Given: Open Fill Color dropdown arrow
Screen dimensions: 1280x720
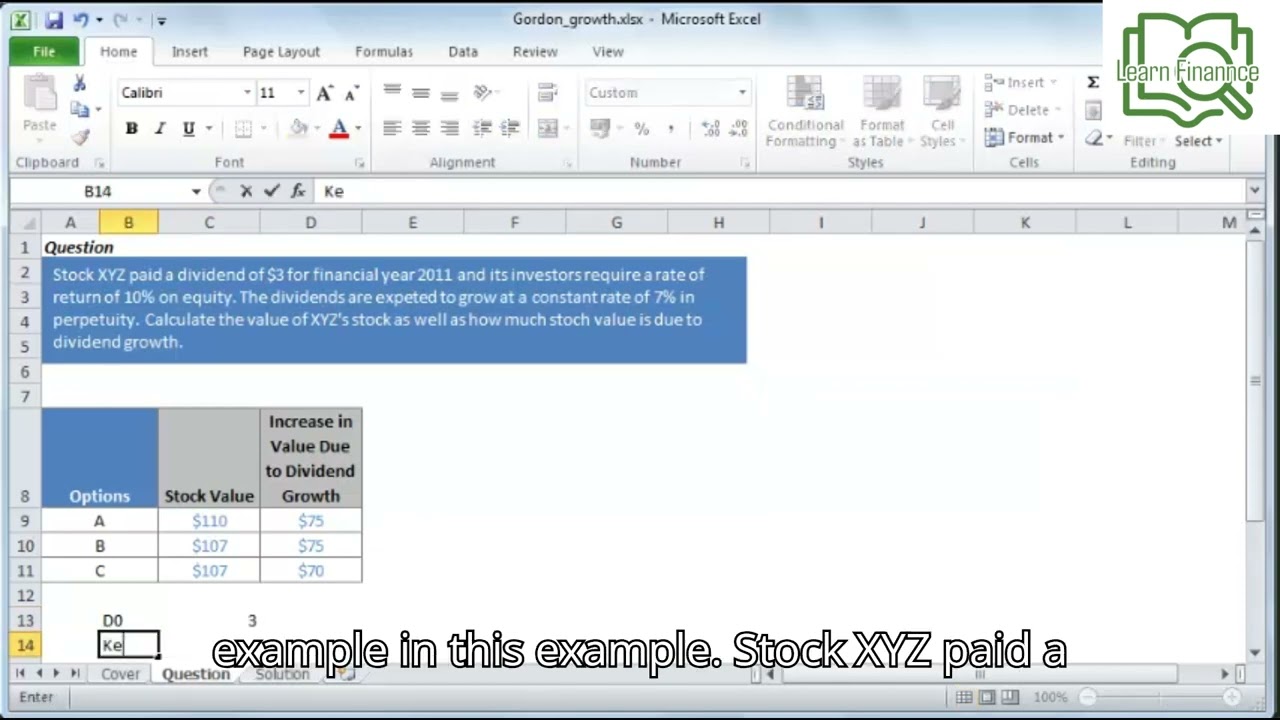Looking at the screenshot, I should pos(317,128).
